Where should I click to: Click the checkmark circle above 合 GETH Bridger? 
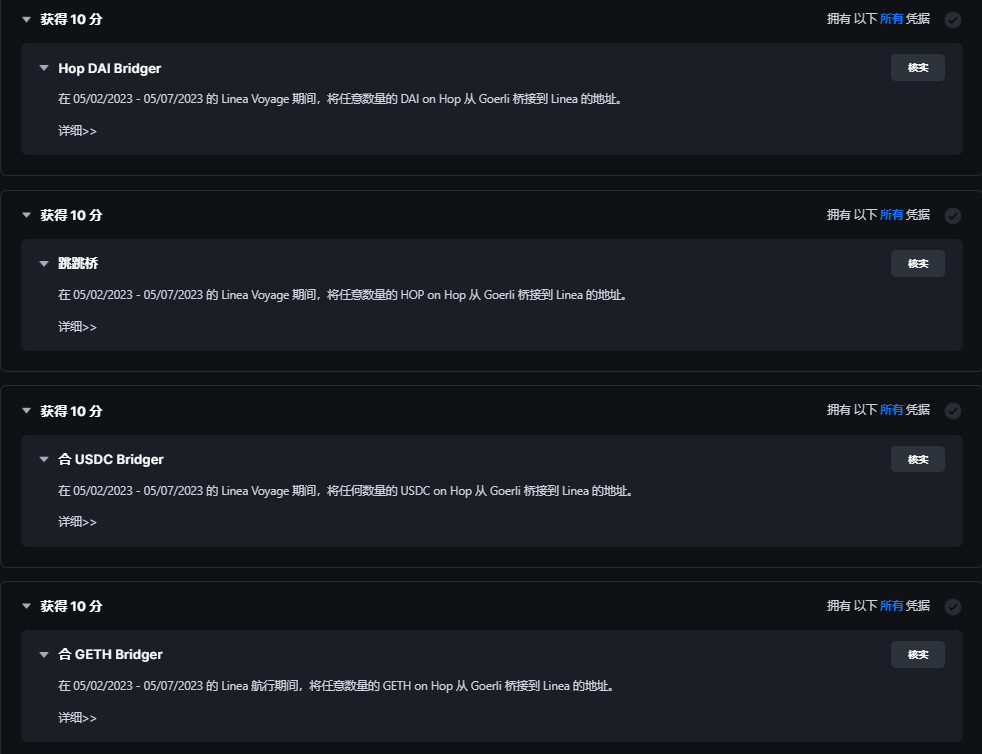tap(953, 606)
